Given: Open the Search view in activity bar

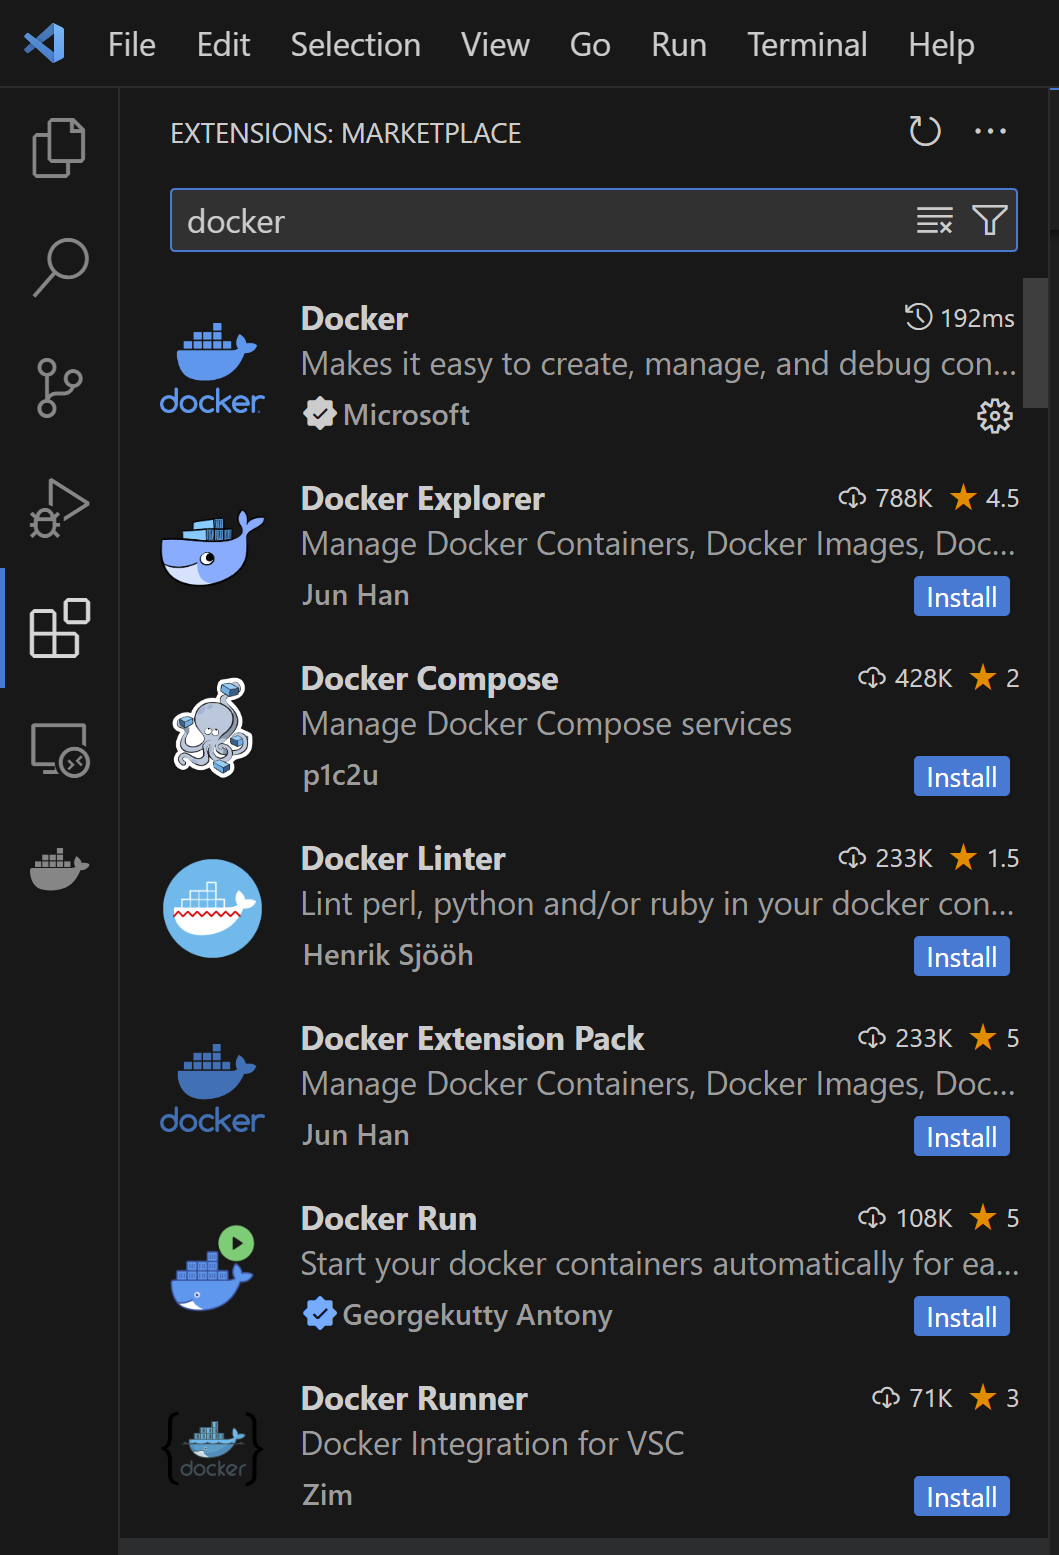Looking at the screenshot, I should pos(60,267).
